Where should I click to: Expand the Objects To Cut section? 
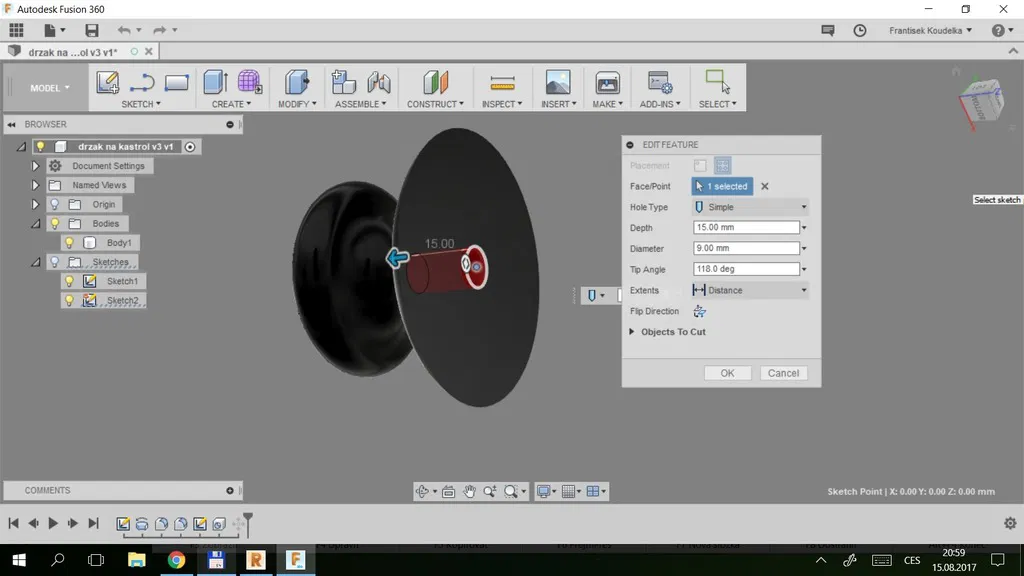[x=632, y=332]
